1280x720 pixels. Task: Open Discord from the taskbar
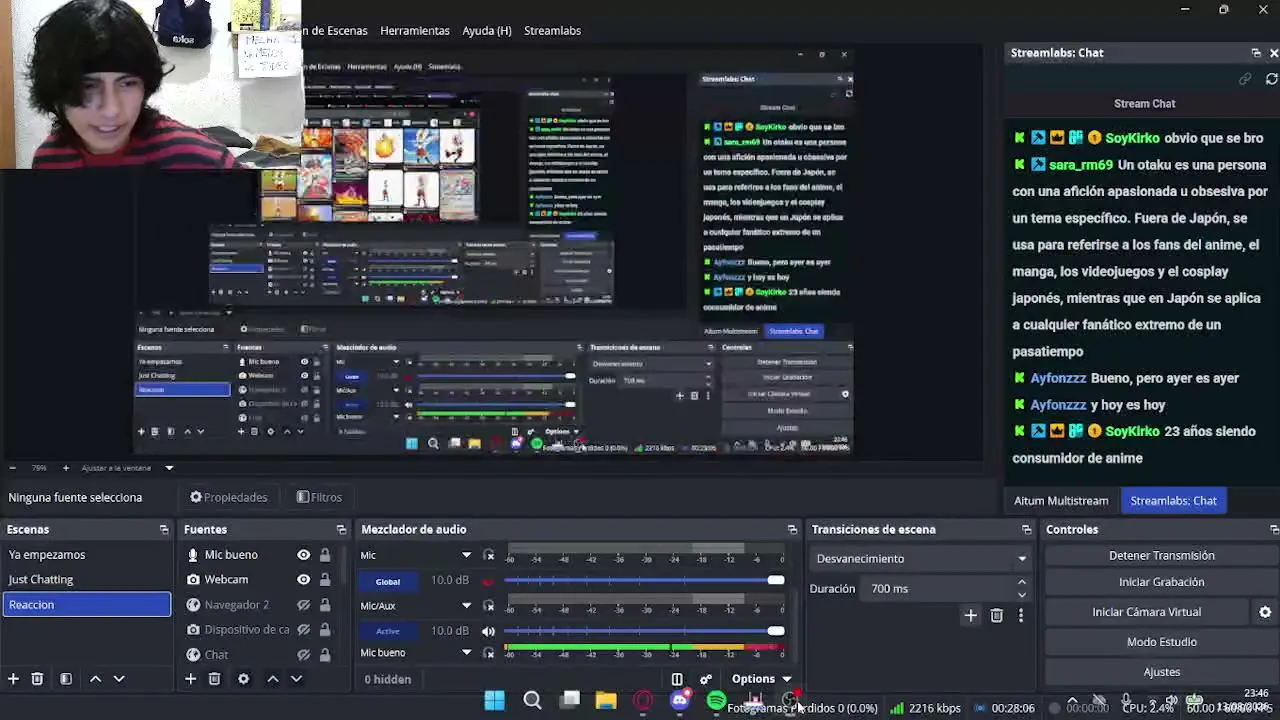(x=680, y=701)
